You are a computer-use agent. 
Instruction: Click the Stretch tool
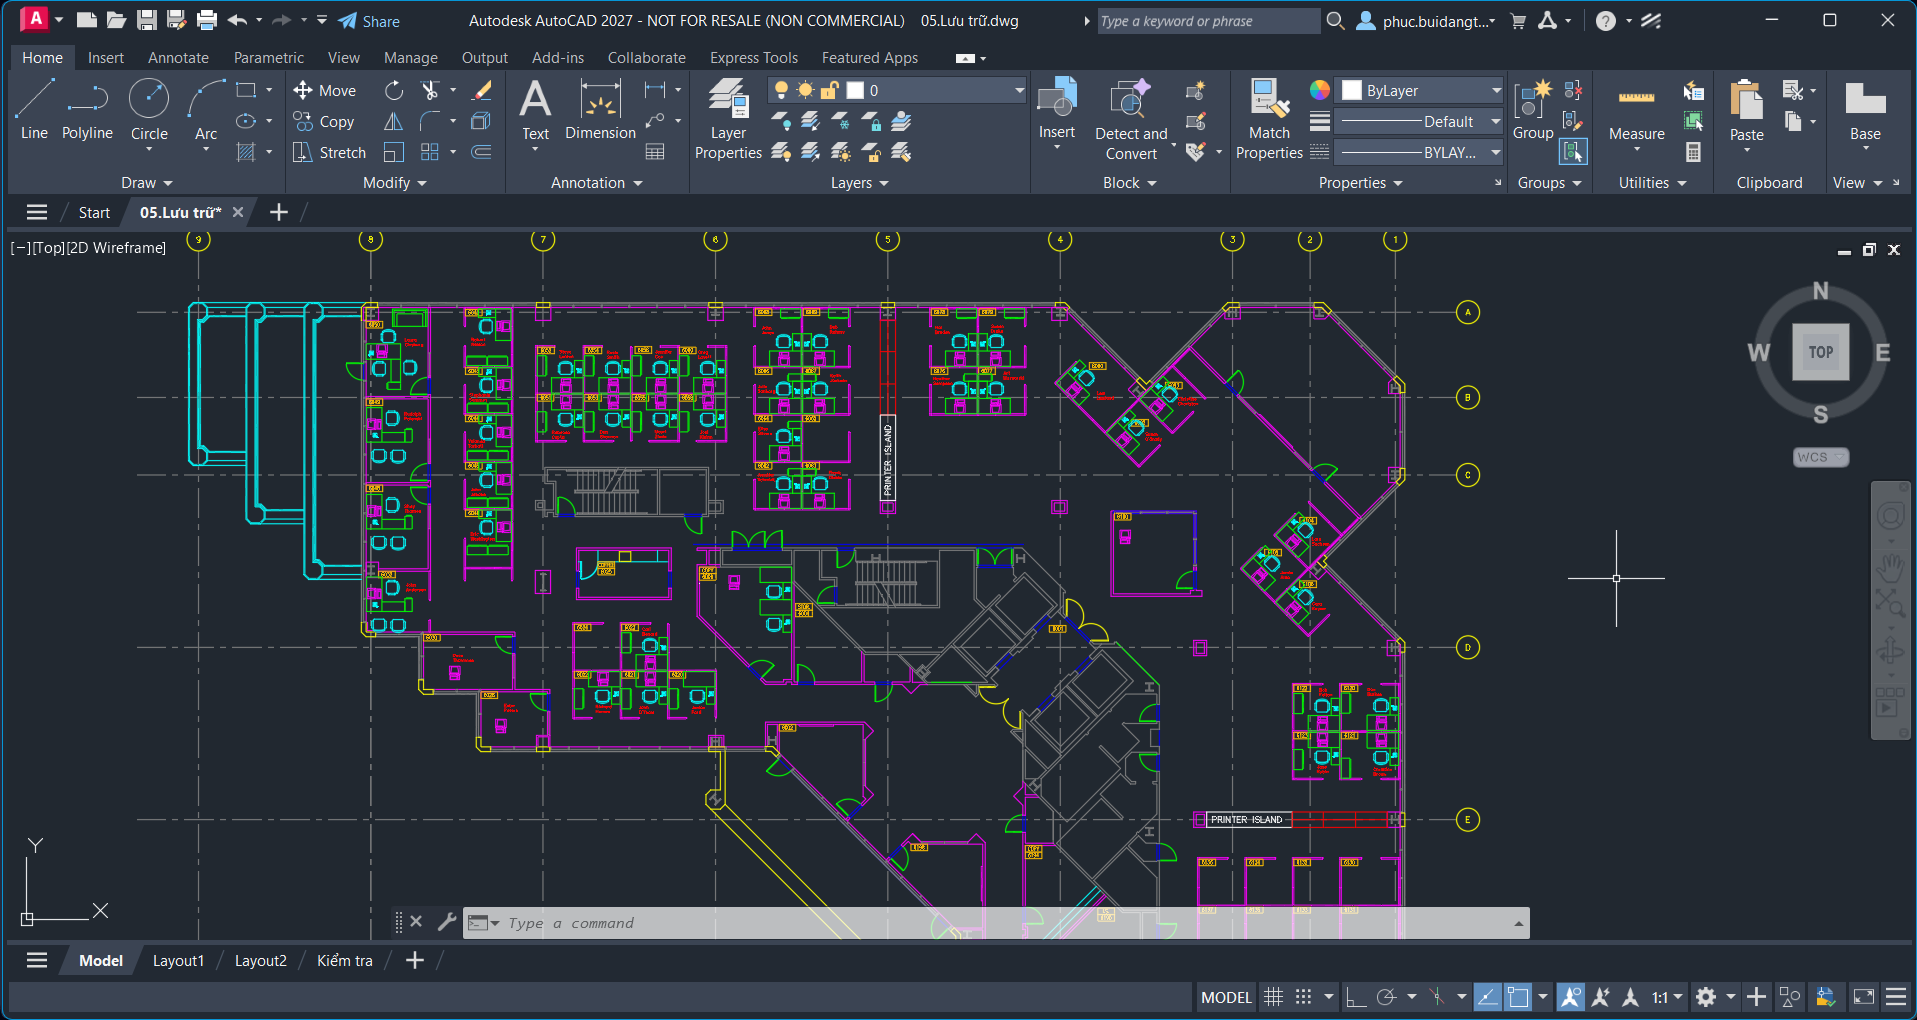pyautogui.click(x=330, y=152)
